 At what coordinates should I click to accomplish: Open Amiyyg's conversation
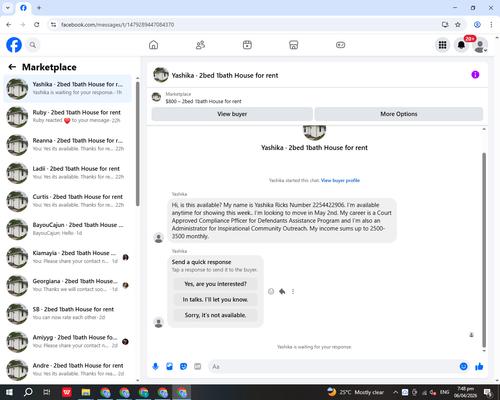click(67, 342)
